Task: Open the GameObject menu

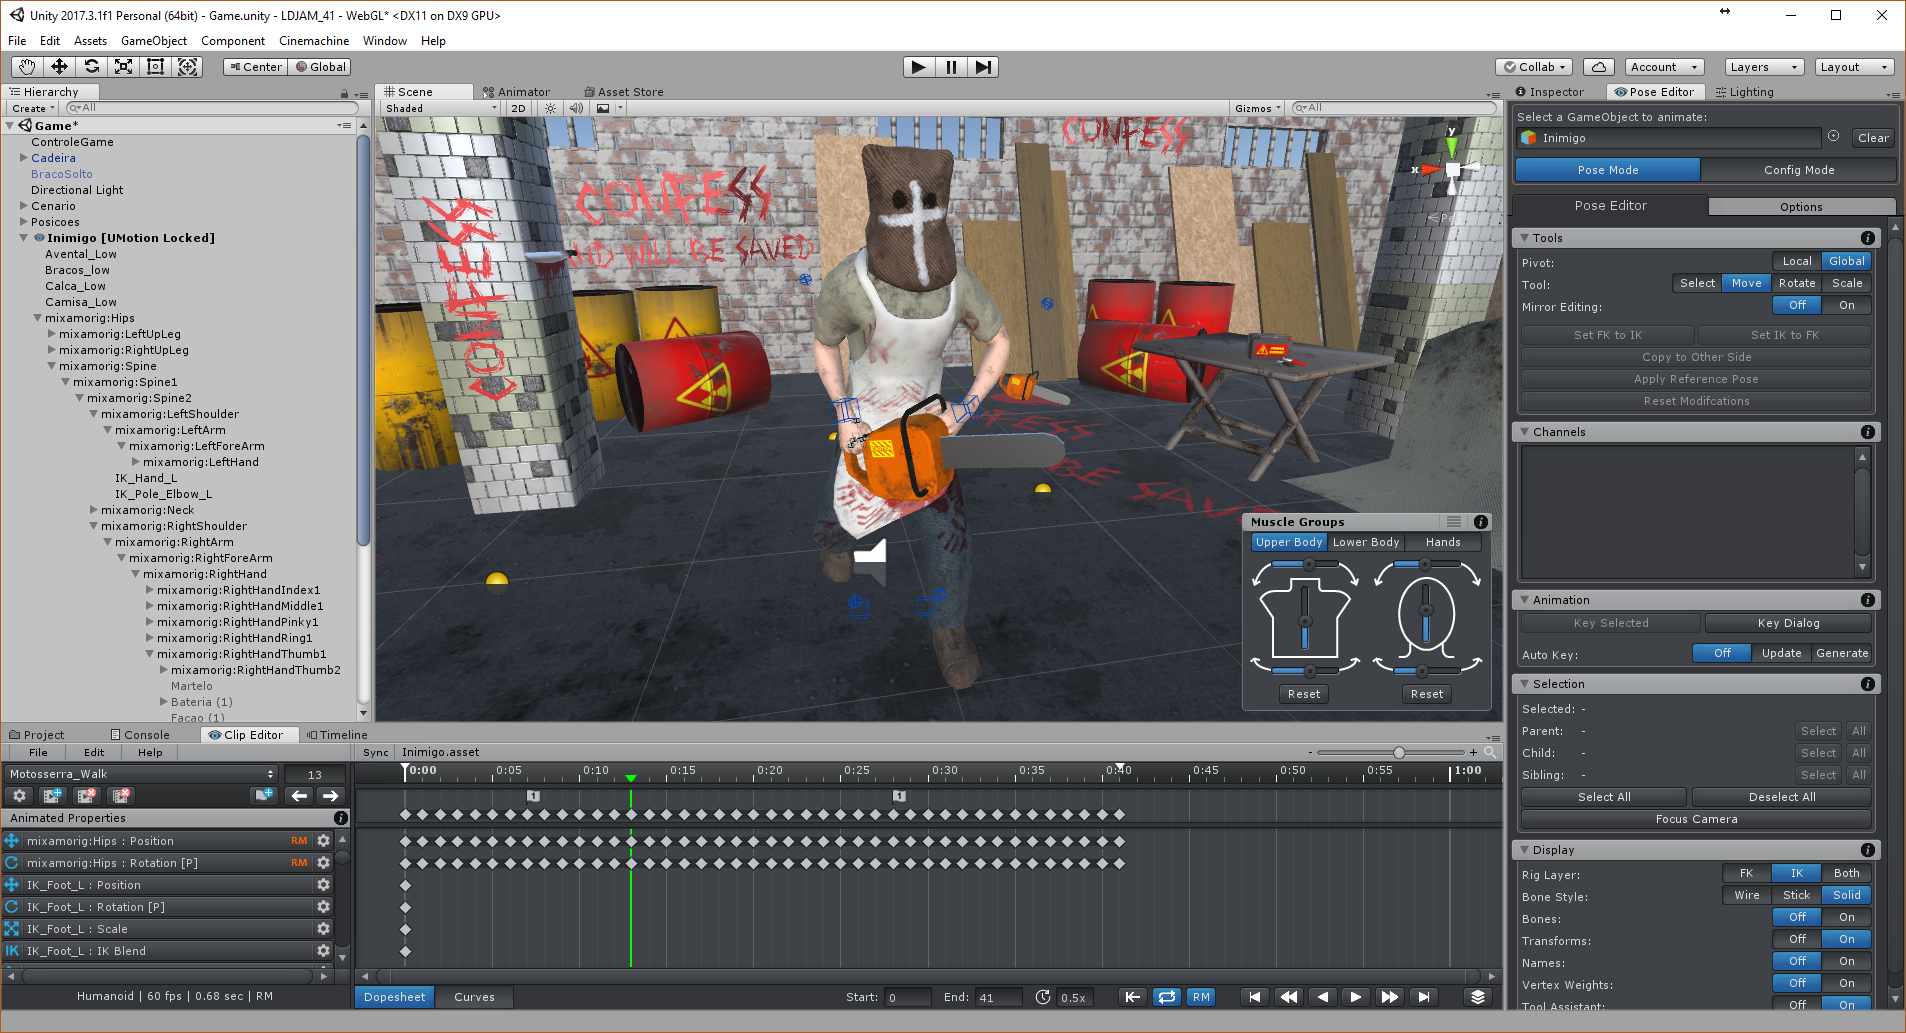Action: (154, 41)
